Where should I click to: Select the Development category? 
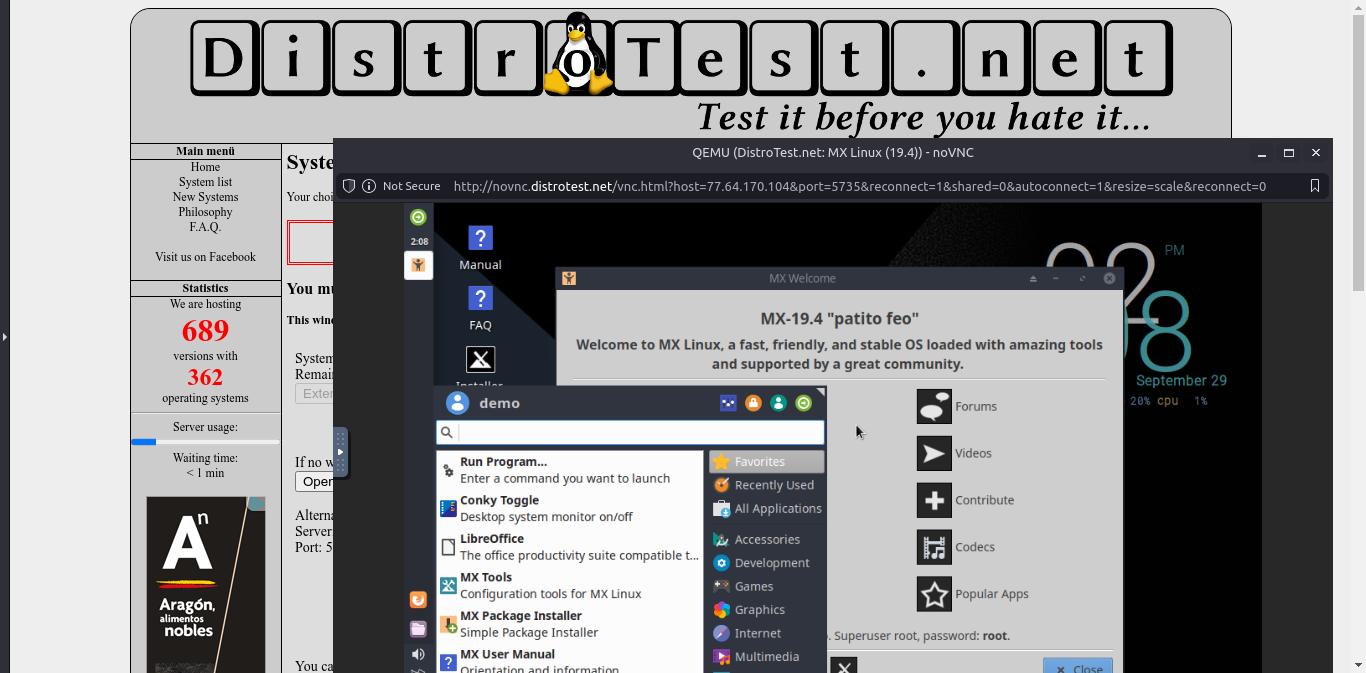pyautogui.click(x=767, y=563)
